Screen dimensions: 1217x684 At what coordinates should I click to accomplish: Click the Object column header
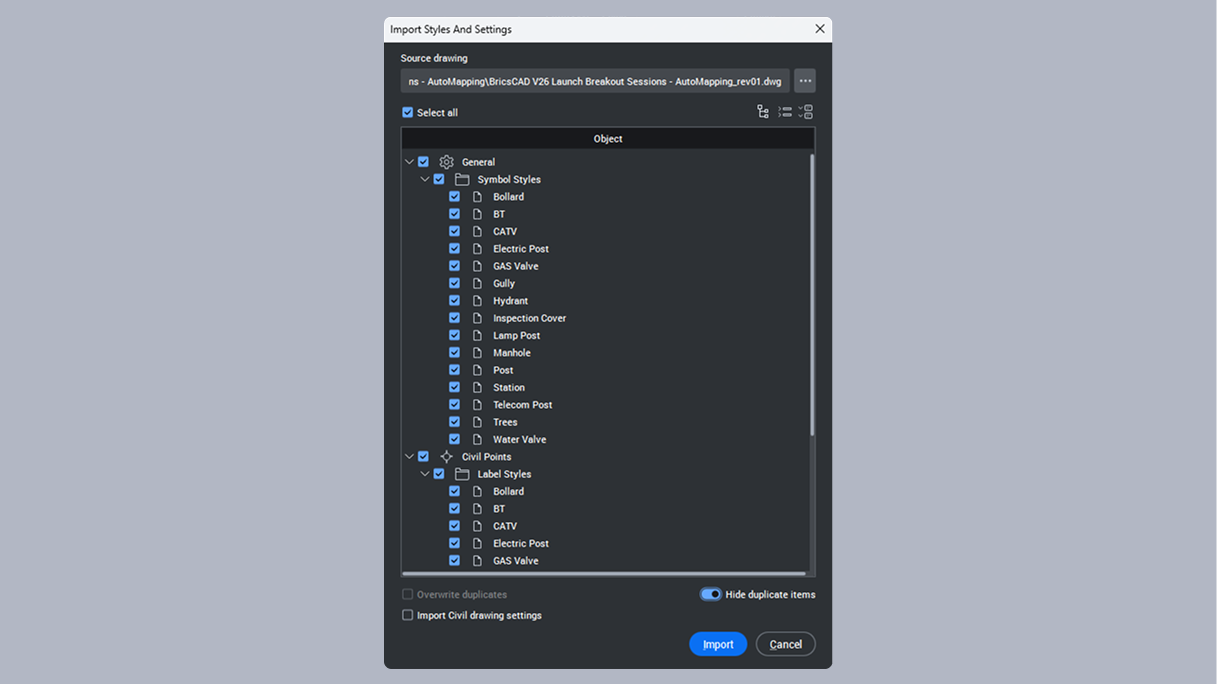[607, 138]
